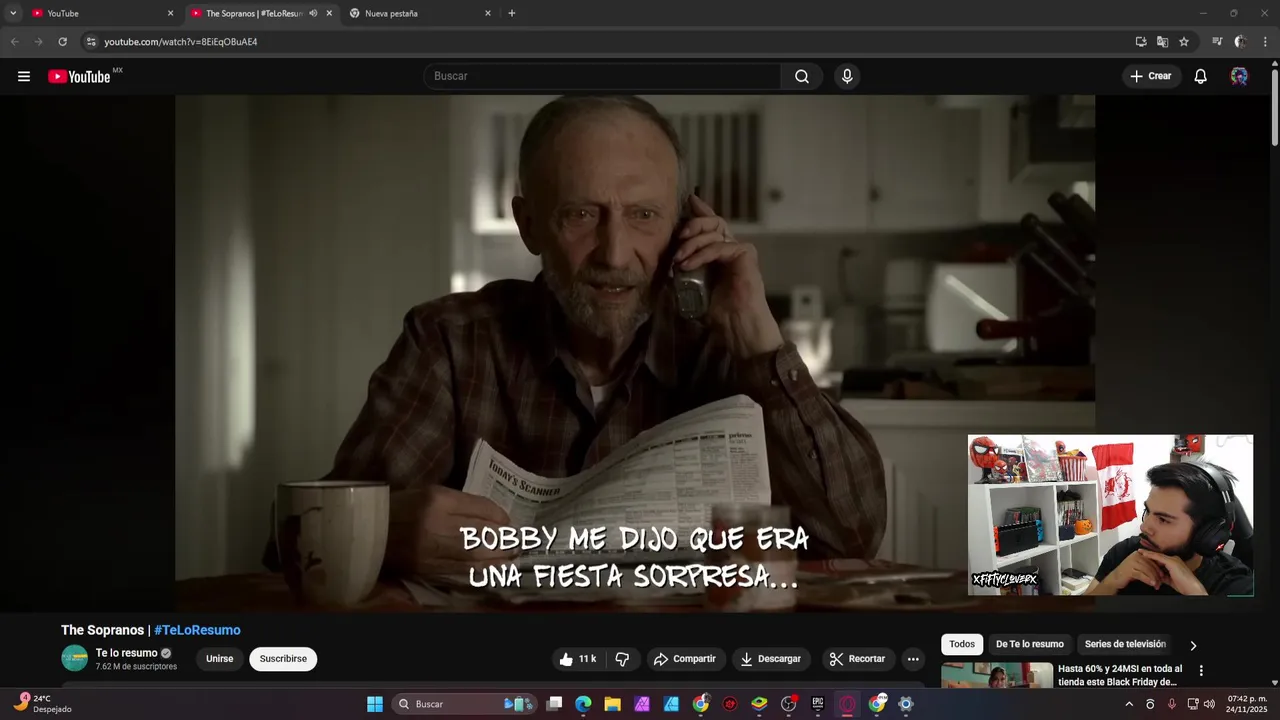Open a new tab with plus button
Viewport: 1280px width, 720px height.
coord(512,13)
